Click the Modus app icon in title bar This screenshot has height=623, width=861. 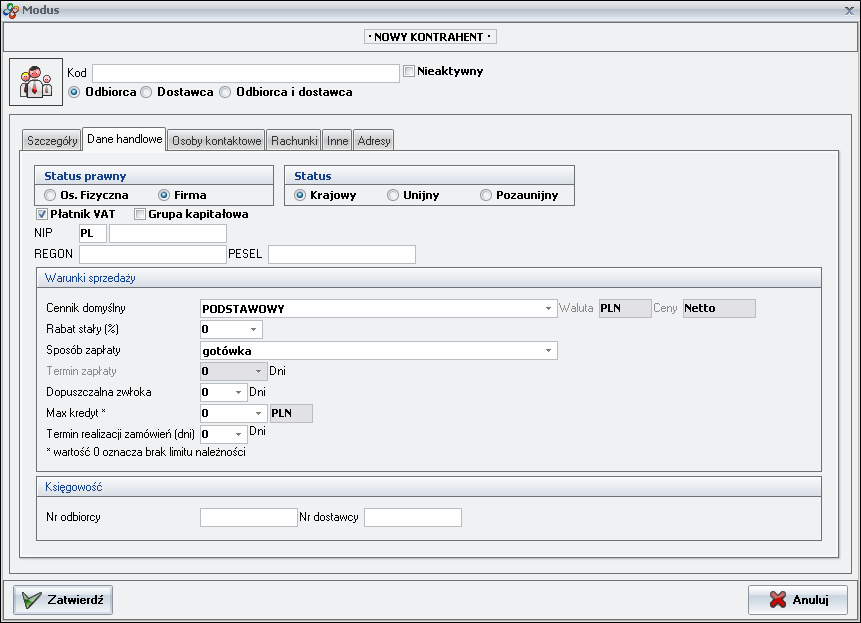[11, 10]
